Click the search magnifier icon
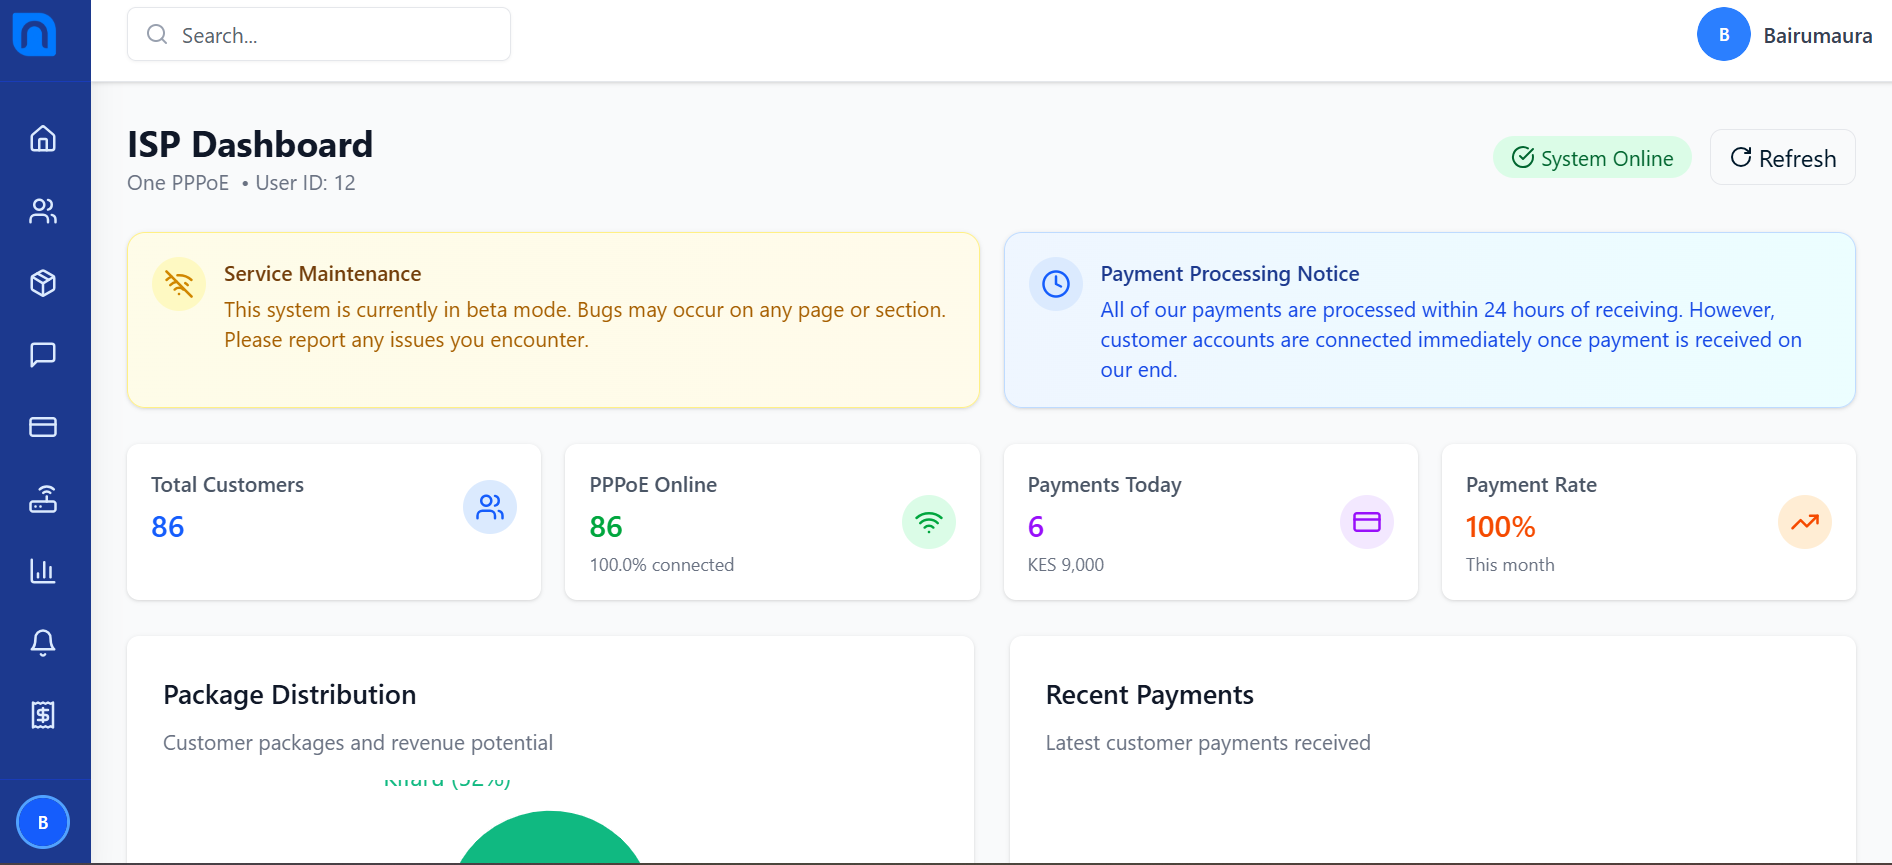The image size is (1892, 865). (157, 34)
